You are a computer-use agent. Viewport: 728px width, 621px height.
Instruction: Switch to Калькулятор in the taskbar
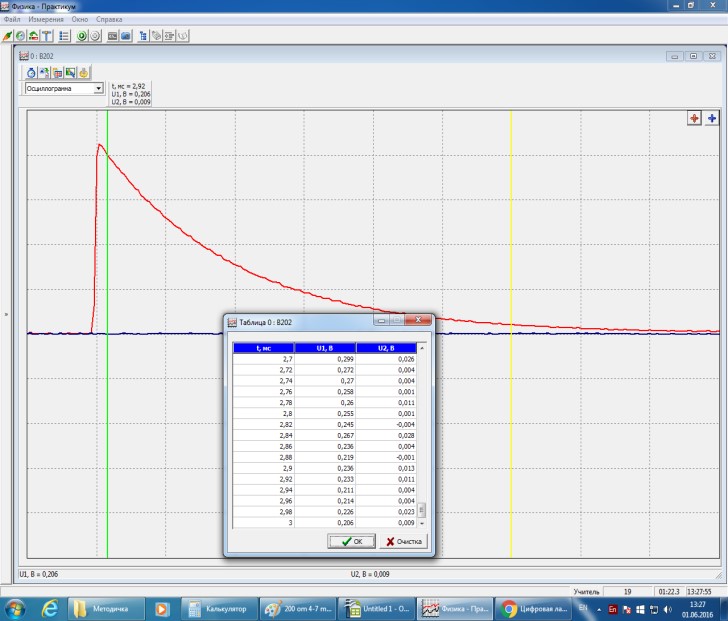(x=219, y=608)
